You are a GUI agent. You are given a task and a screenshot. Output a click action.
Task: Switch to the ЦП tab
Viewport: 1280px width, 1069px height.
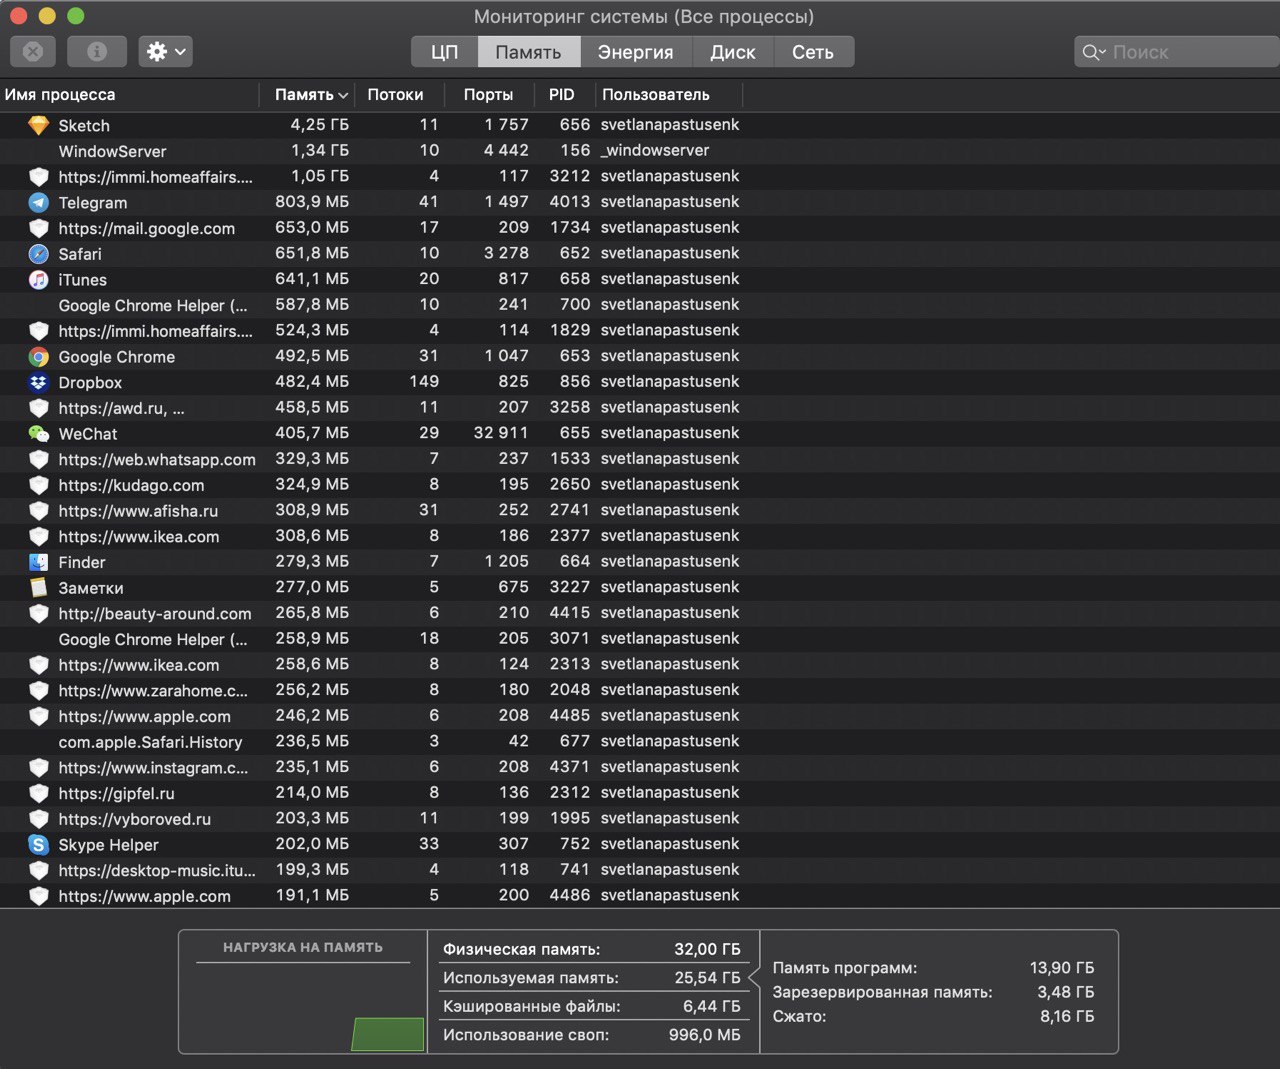[x=445, y=52]
